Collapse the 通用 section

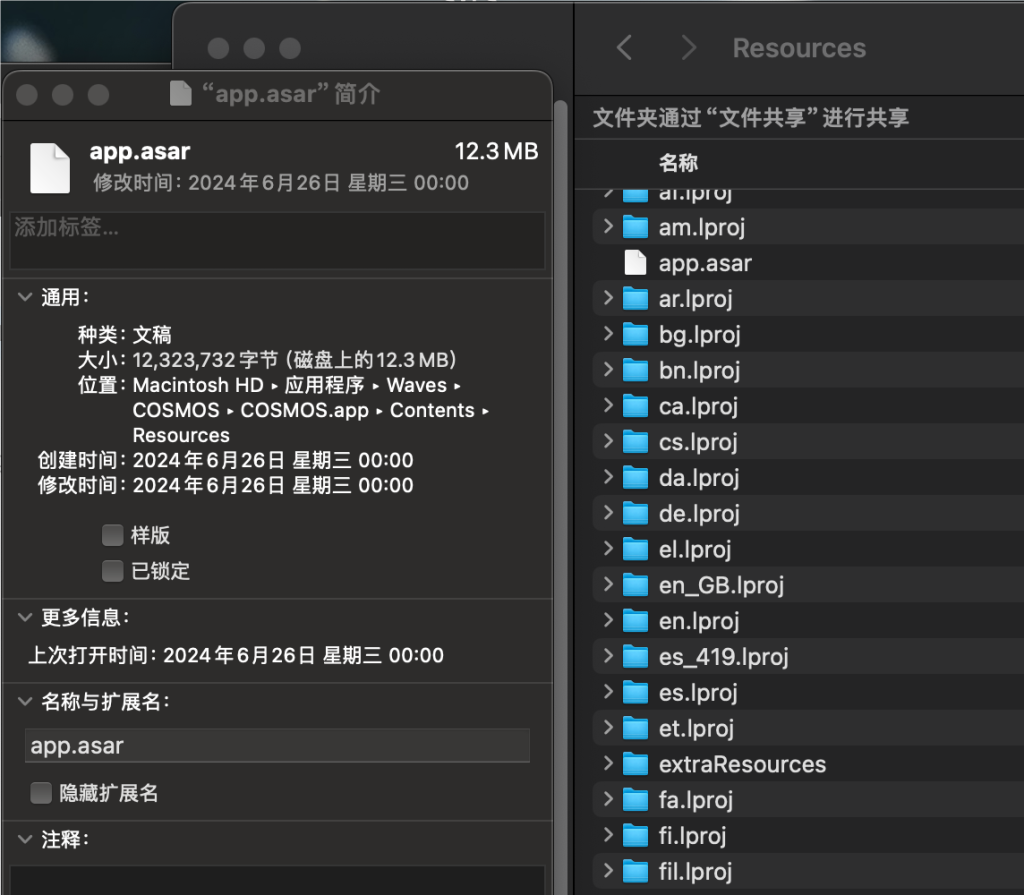coord(25,297)
